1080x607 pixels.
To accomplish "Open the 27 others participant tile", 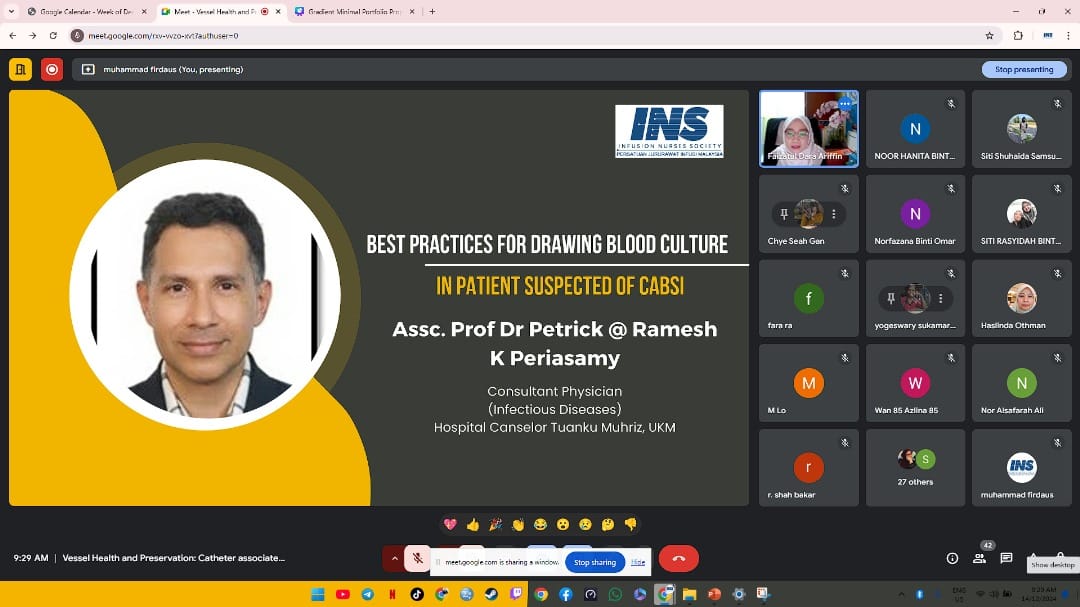I will (x=915, y=468).
